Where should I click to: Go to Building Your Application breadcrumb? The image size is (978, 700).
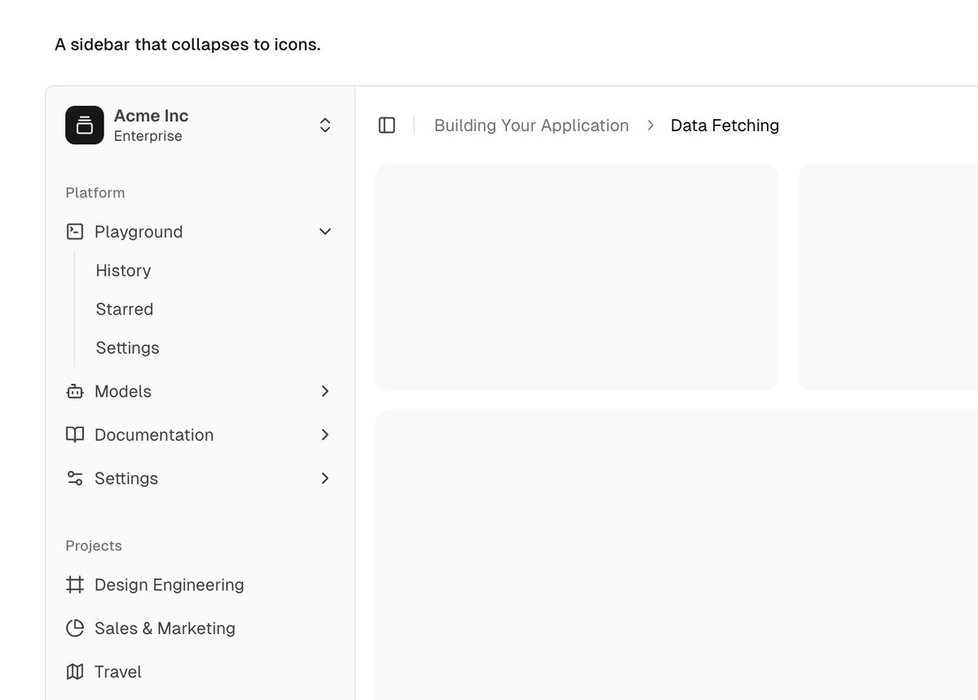pyautogui.click(x=531, y=125)
